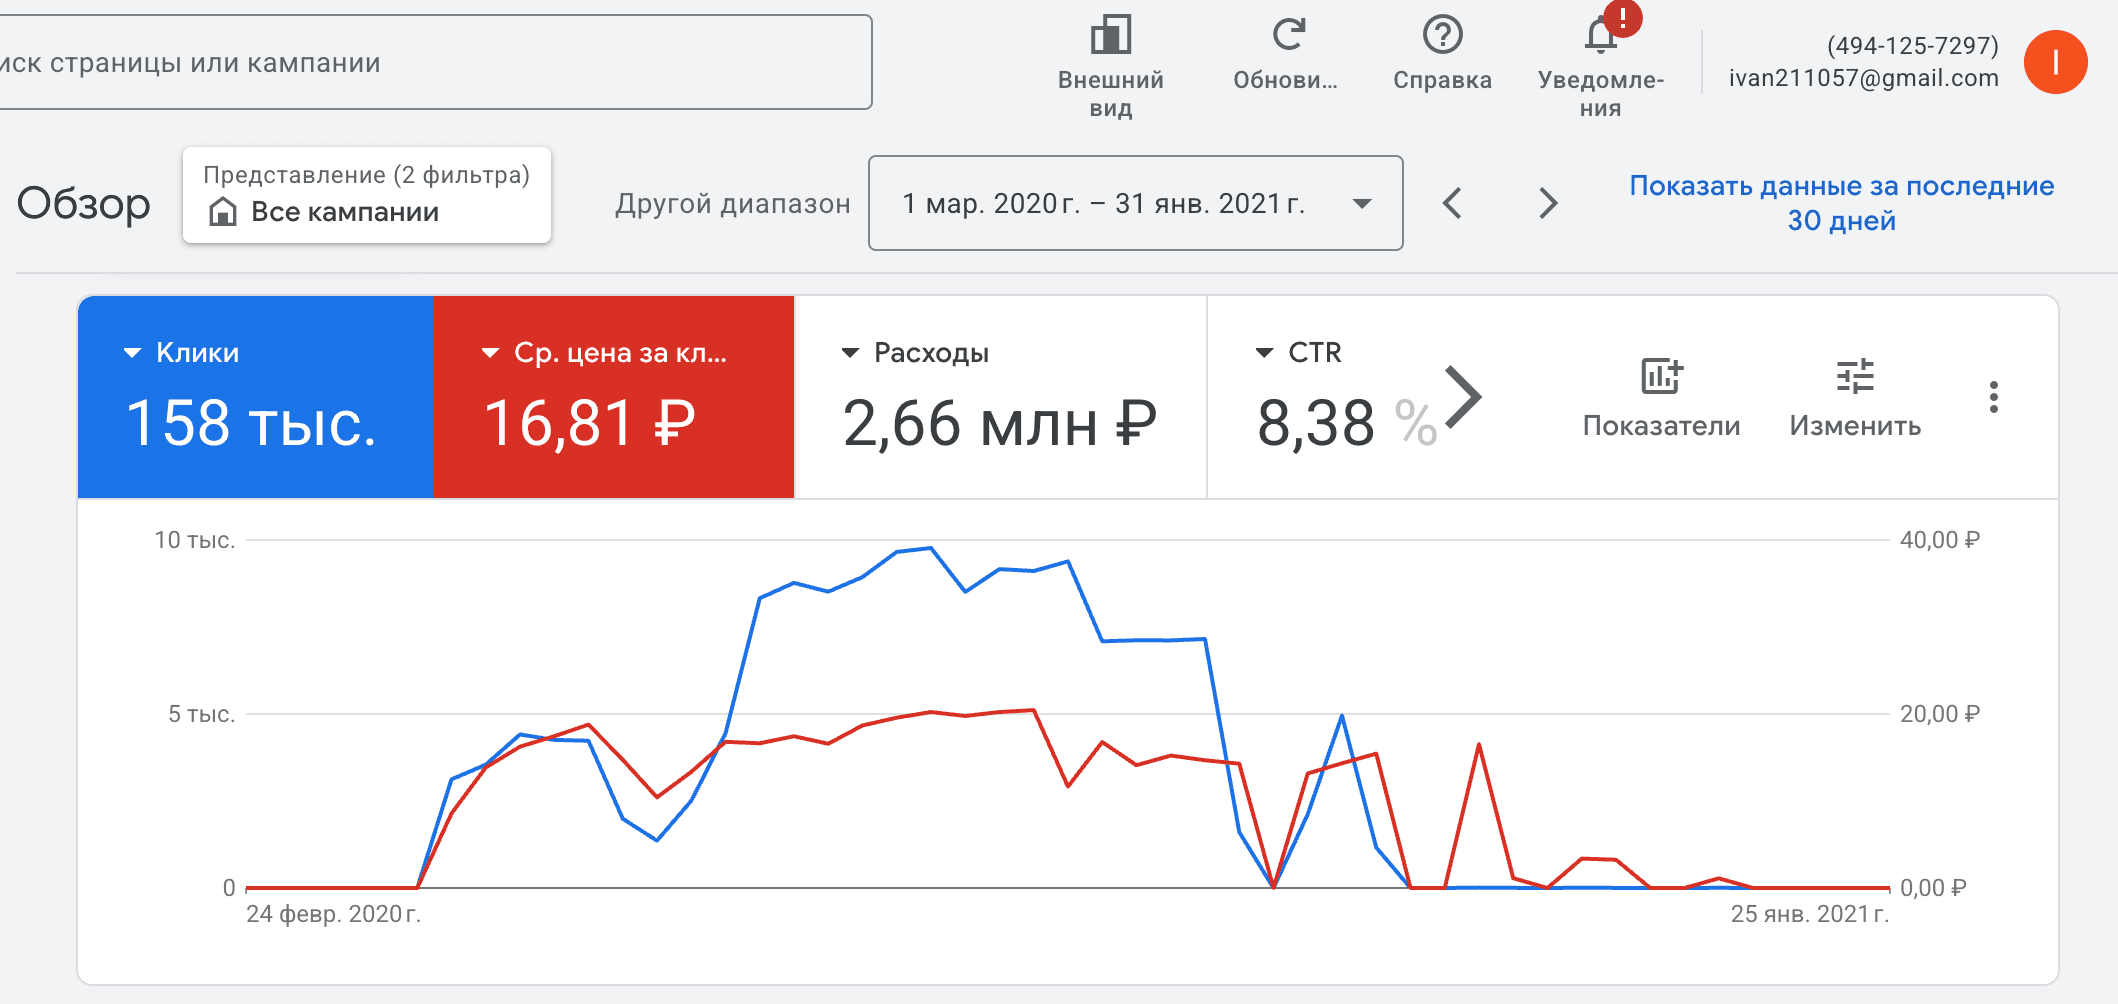Click the 5 тыс. axis label
This screenshot has height=1004, width=2118.
click(202, 714)
